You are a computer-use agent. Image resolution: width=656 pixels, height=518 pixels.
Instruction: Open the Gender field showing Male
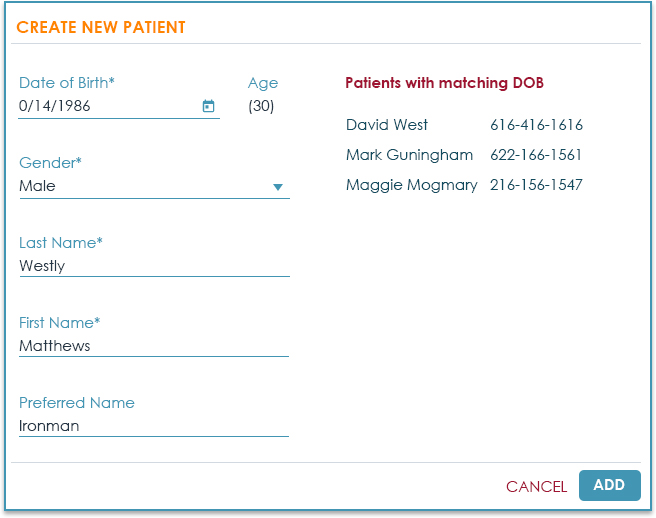click(x=140, y=186)
